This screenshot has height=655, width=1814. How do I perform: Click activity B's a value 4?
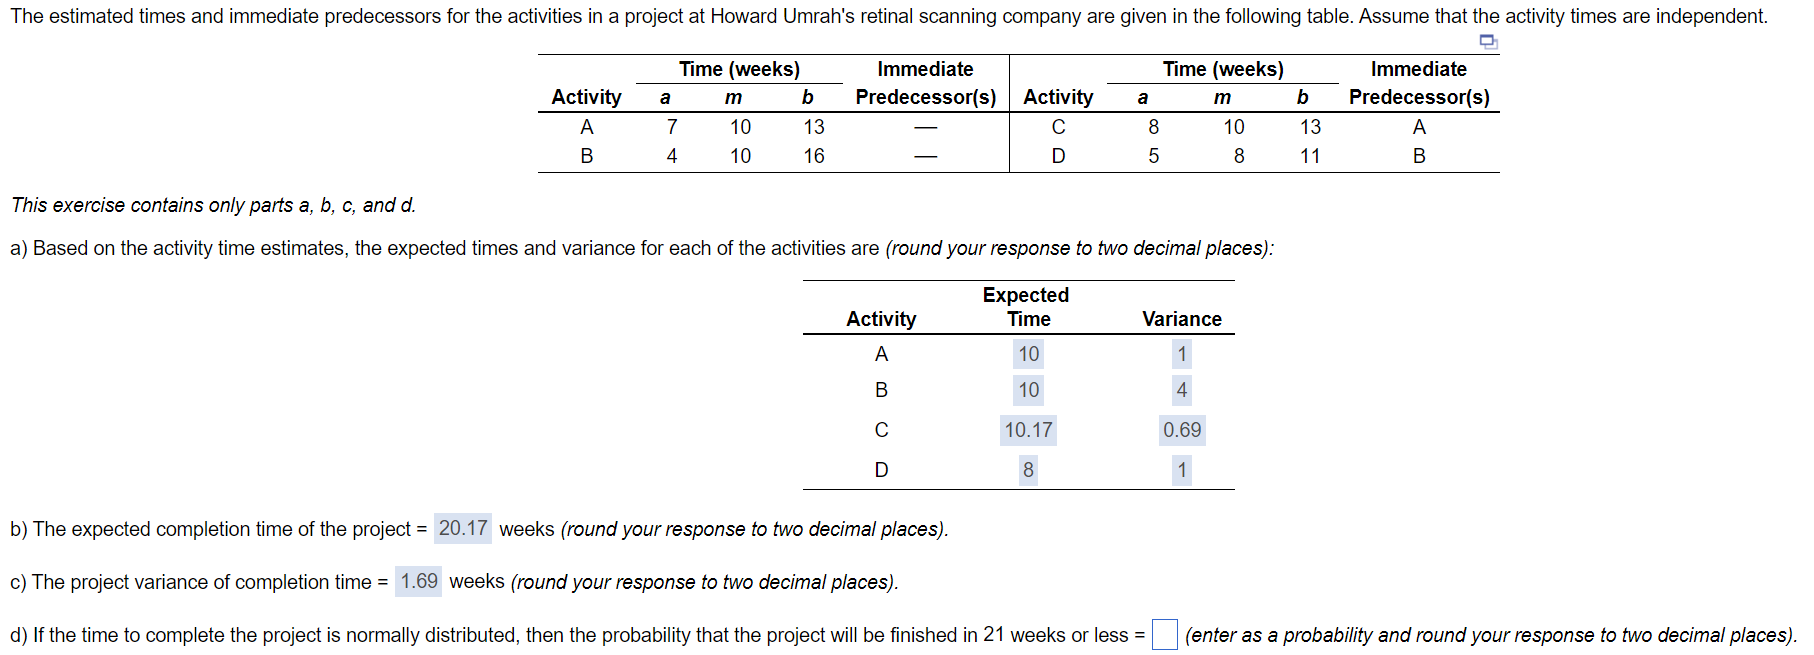pos(672,156)
